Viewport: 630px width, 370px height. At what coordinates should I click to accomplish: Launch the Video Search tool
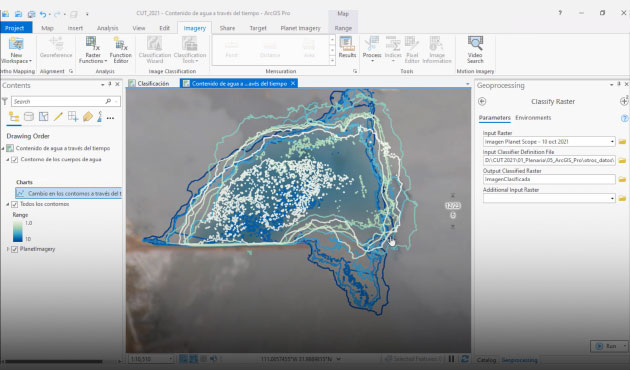pyautogui.click(x=475, y=50)
